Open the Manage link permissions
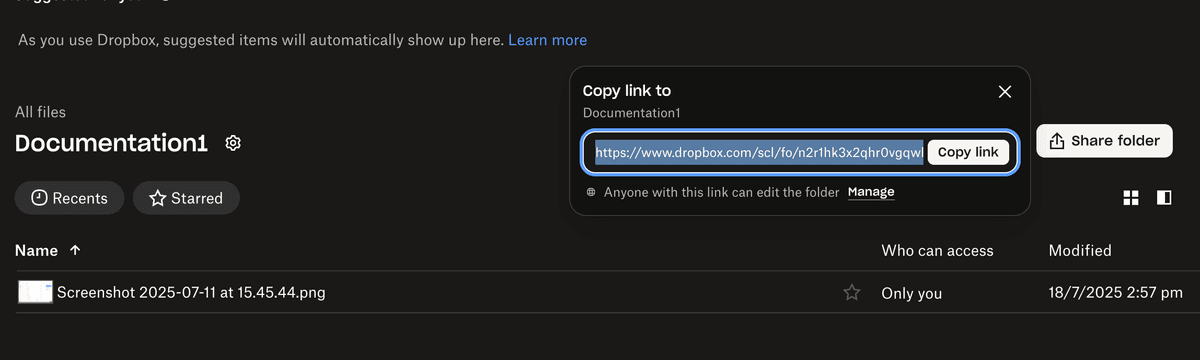Screen dimensions: 1200x360 871,192
